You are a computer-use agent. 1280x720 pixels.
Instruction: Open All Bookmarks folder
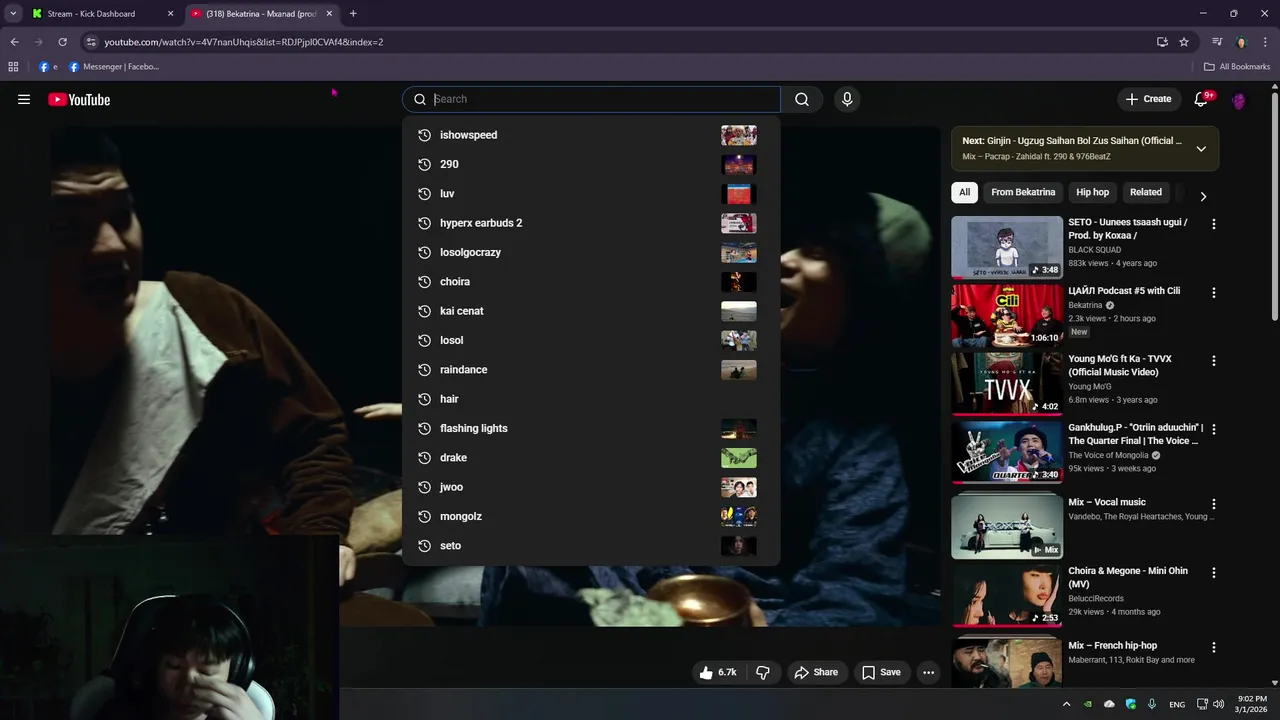click(1237, 67)
